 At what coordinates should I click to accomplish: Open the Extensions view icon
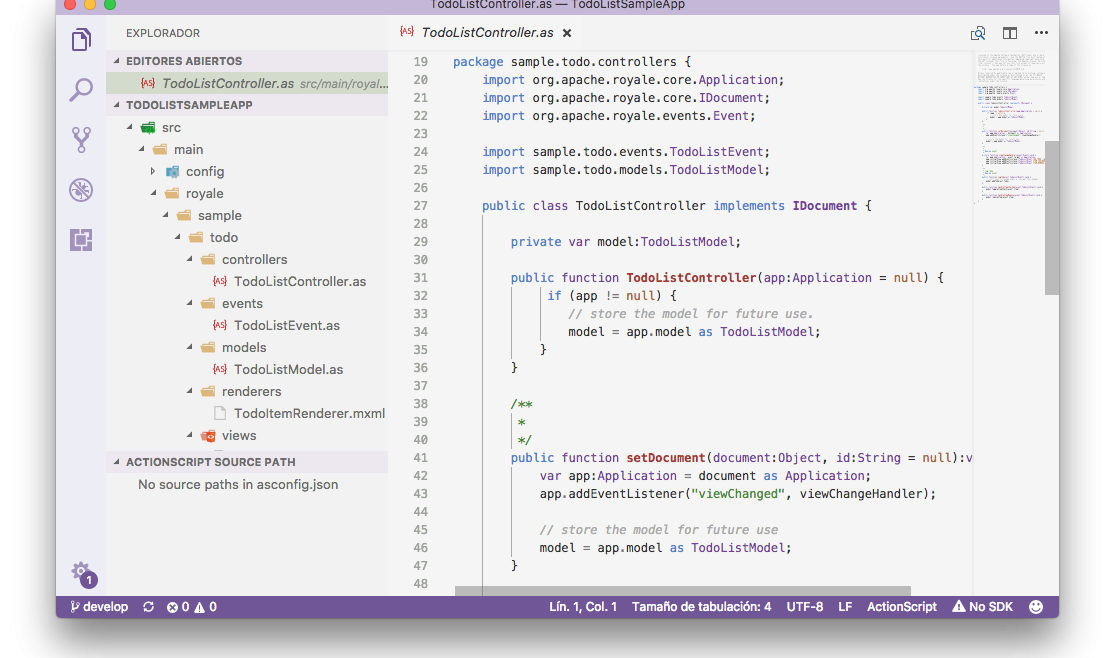tap(81, 240)
